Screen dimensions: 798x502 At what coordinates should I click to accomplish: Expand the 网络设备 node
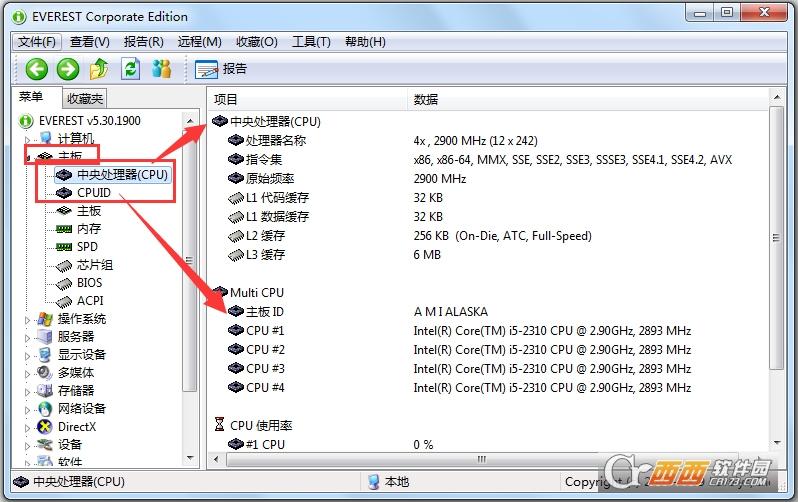point(27,410)
